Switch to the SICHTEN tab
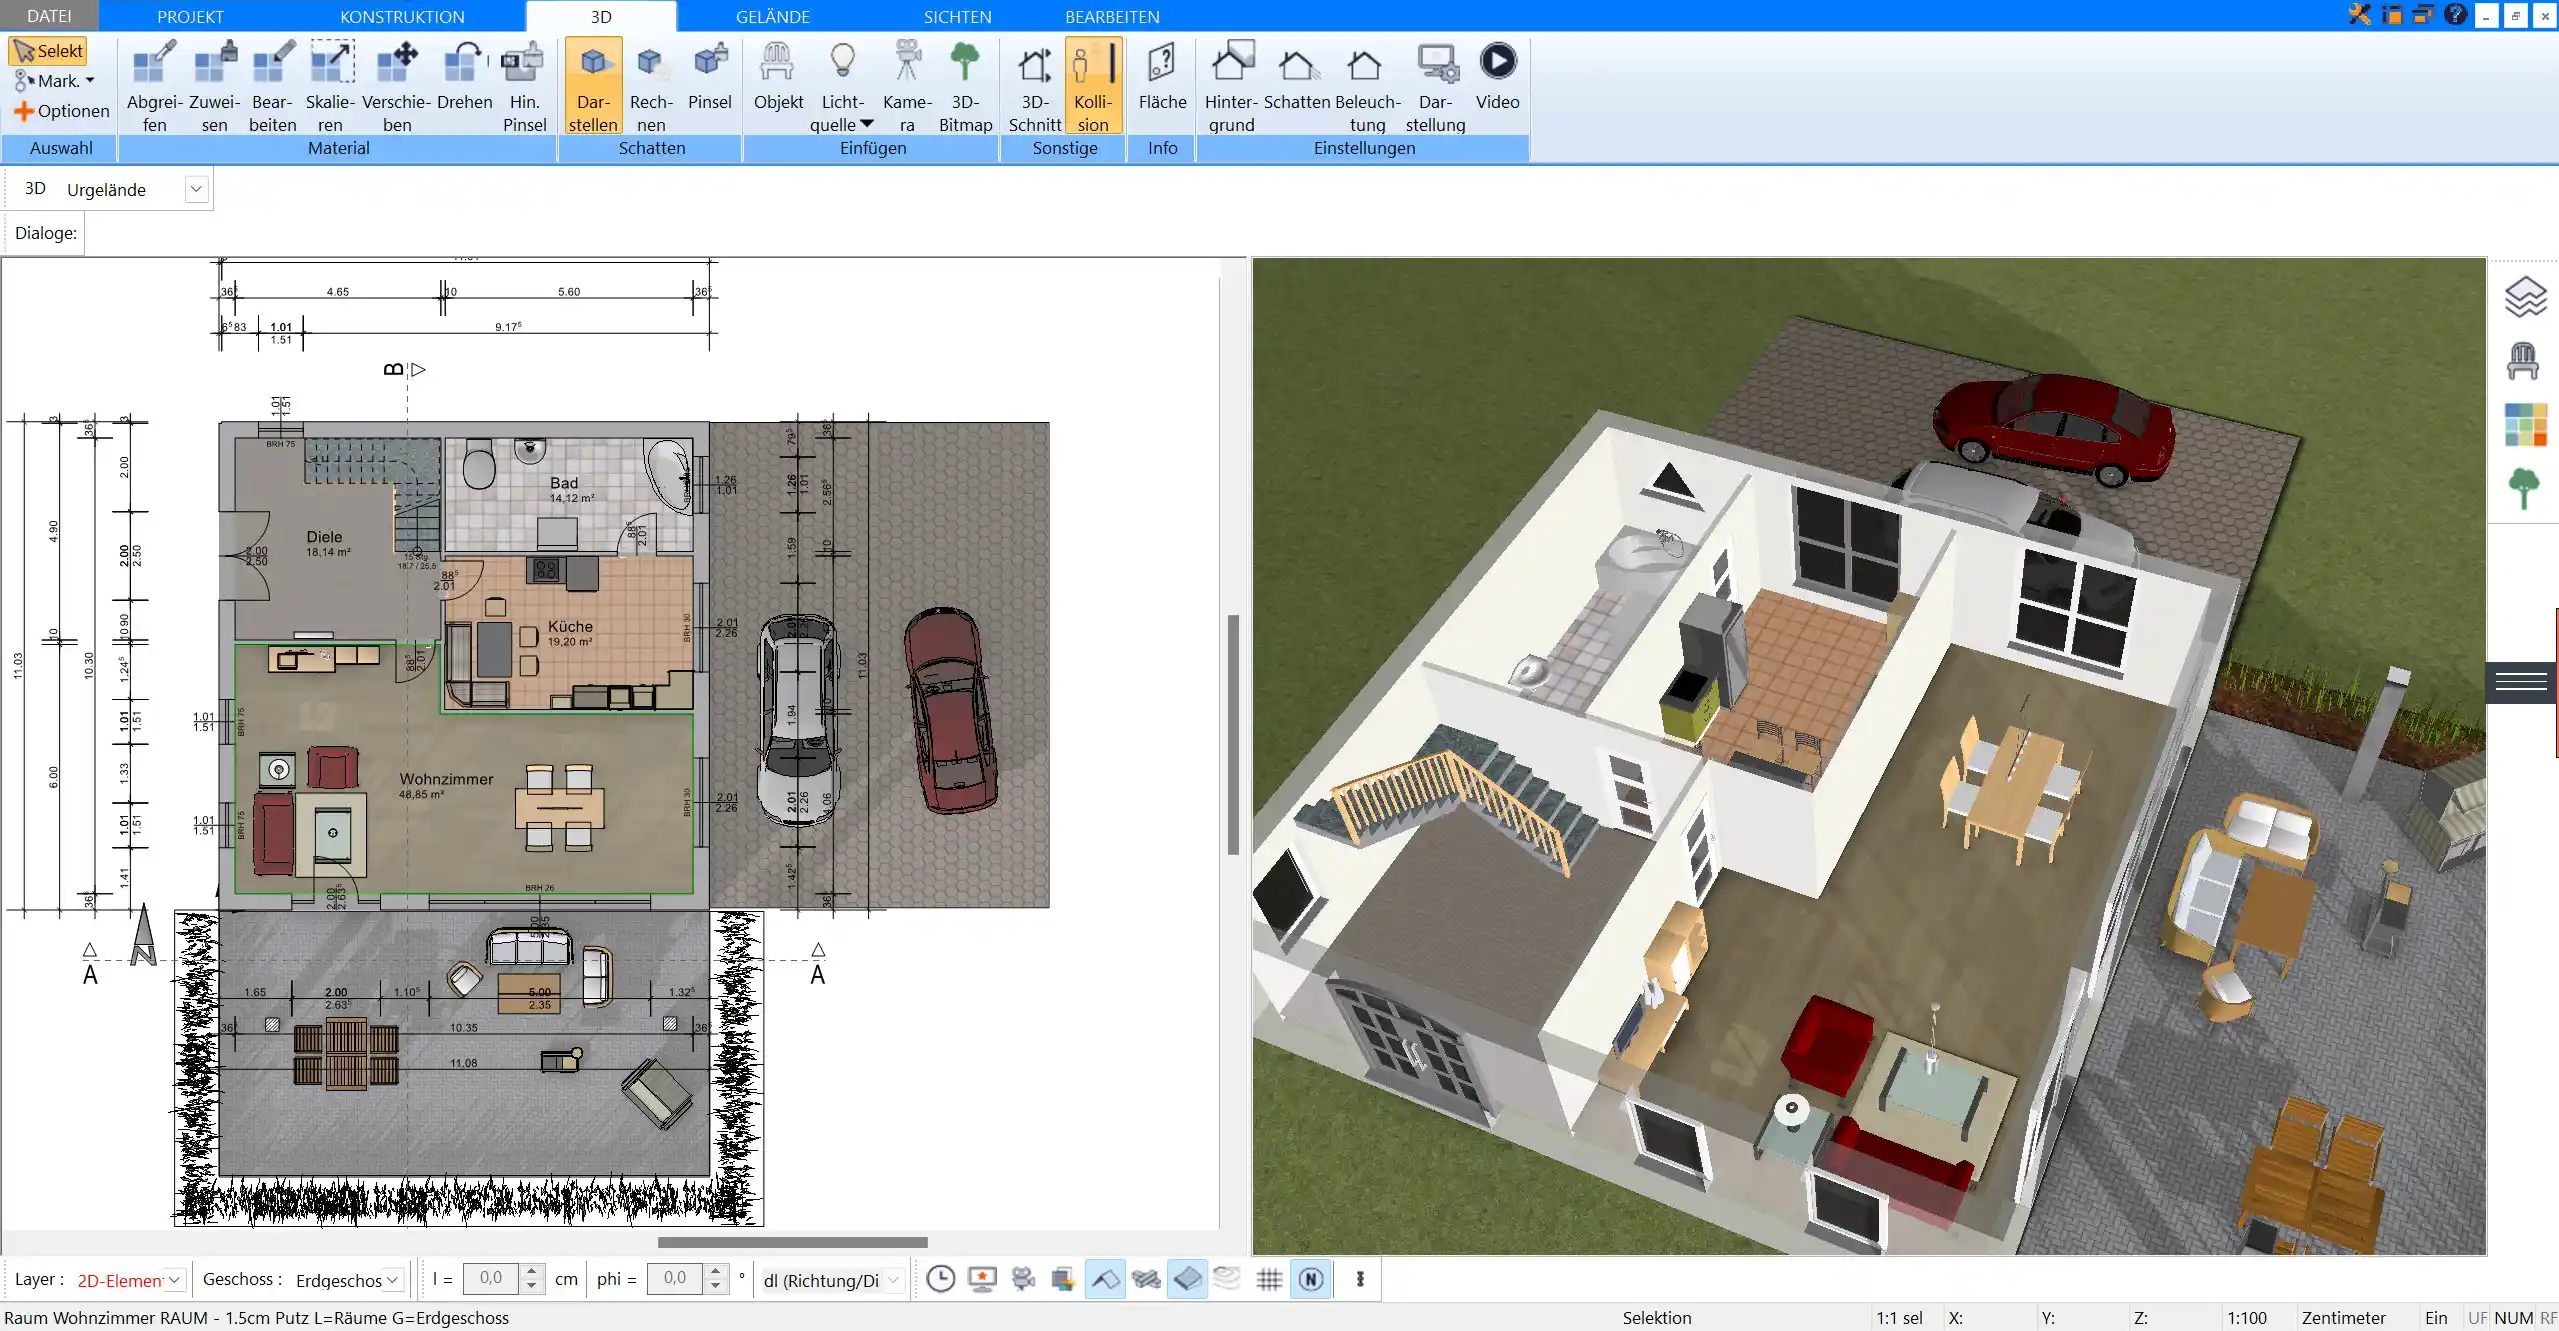 tap(957, 16)
